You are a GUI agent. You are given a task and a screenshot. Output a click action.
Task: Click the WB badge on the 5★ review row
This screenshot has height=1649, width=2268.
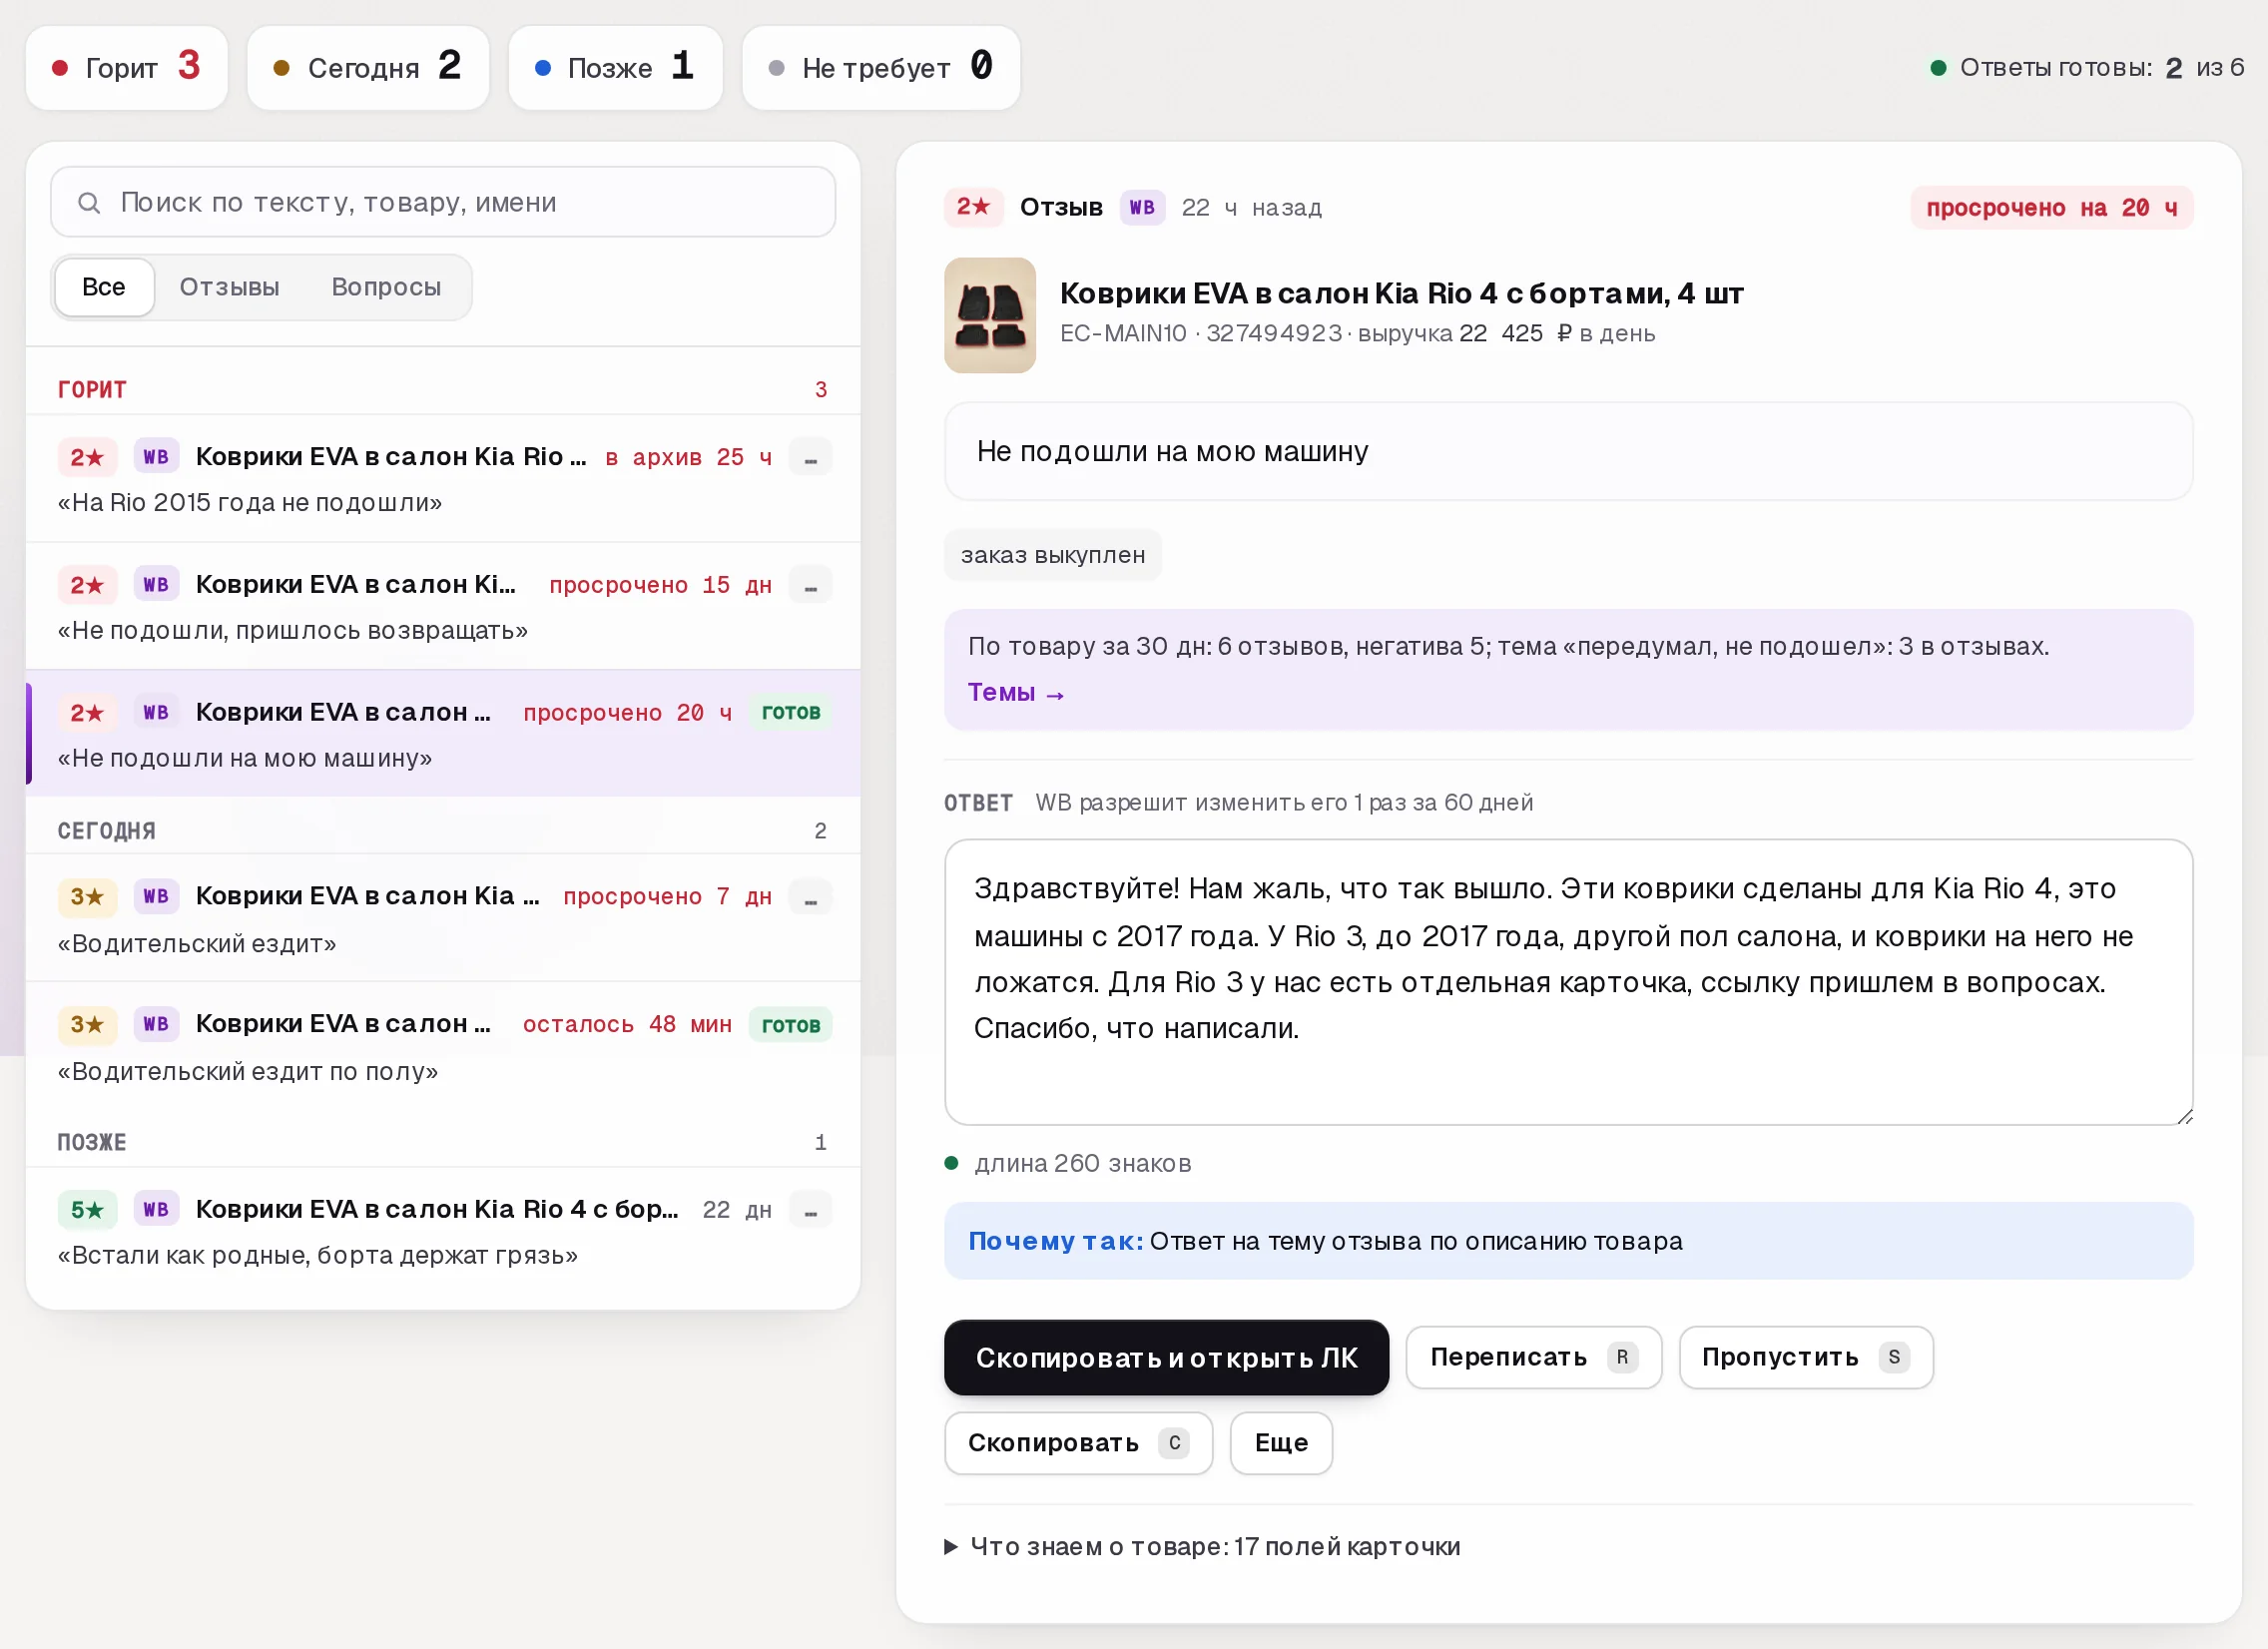(156, 1210)
